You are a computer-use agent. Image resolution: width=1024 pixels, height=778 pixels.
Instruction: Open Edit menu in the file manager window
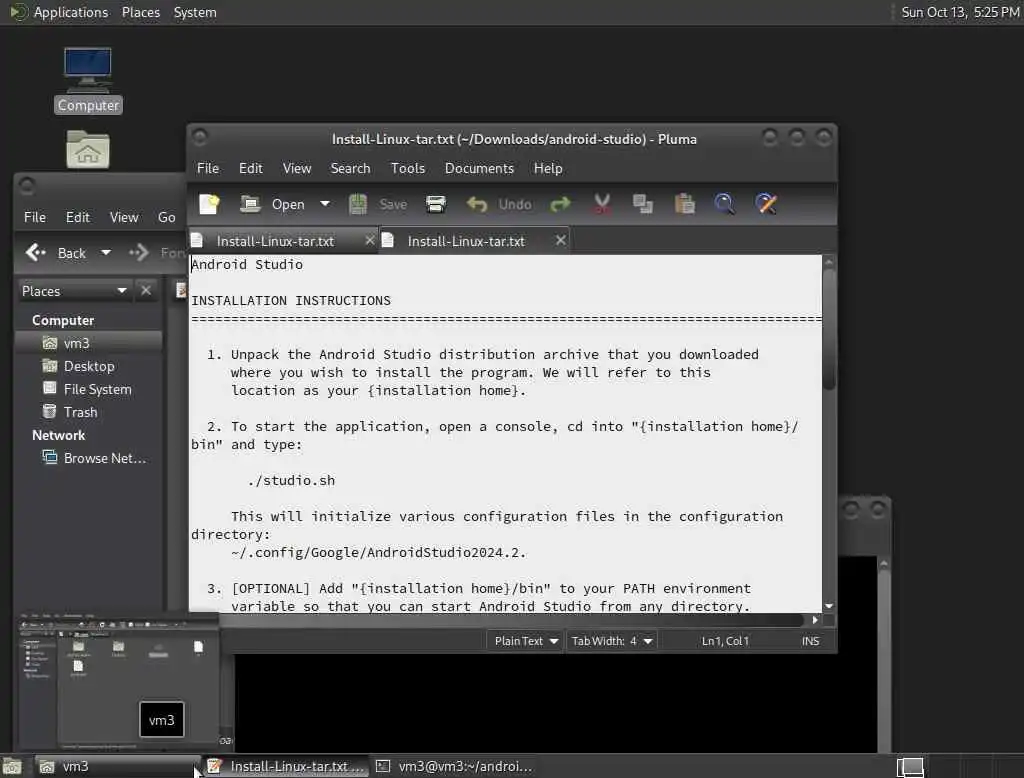(78, 218)
